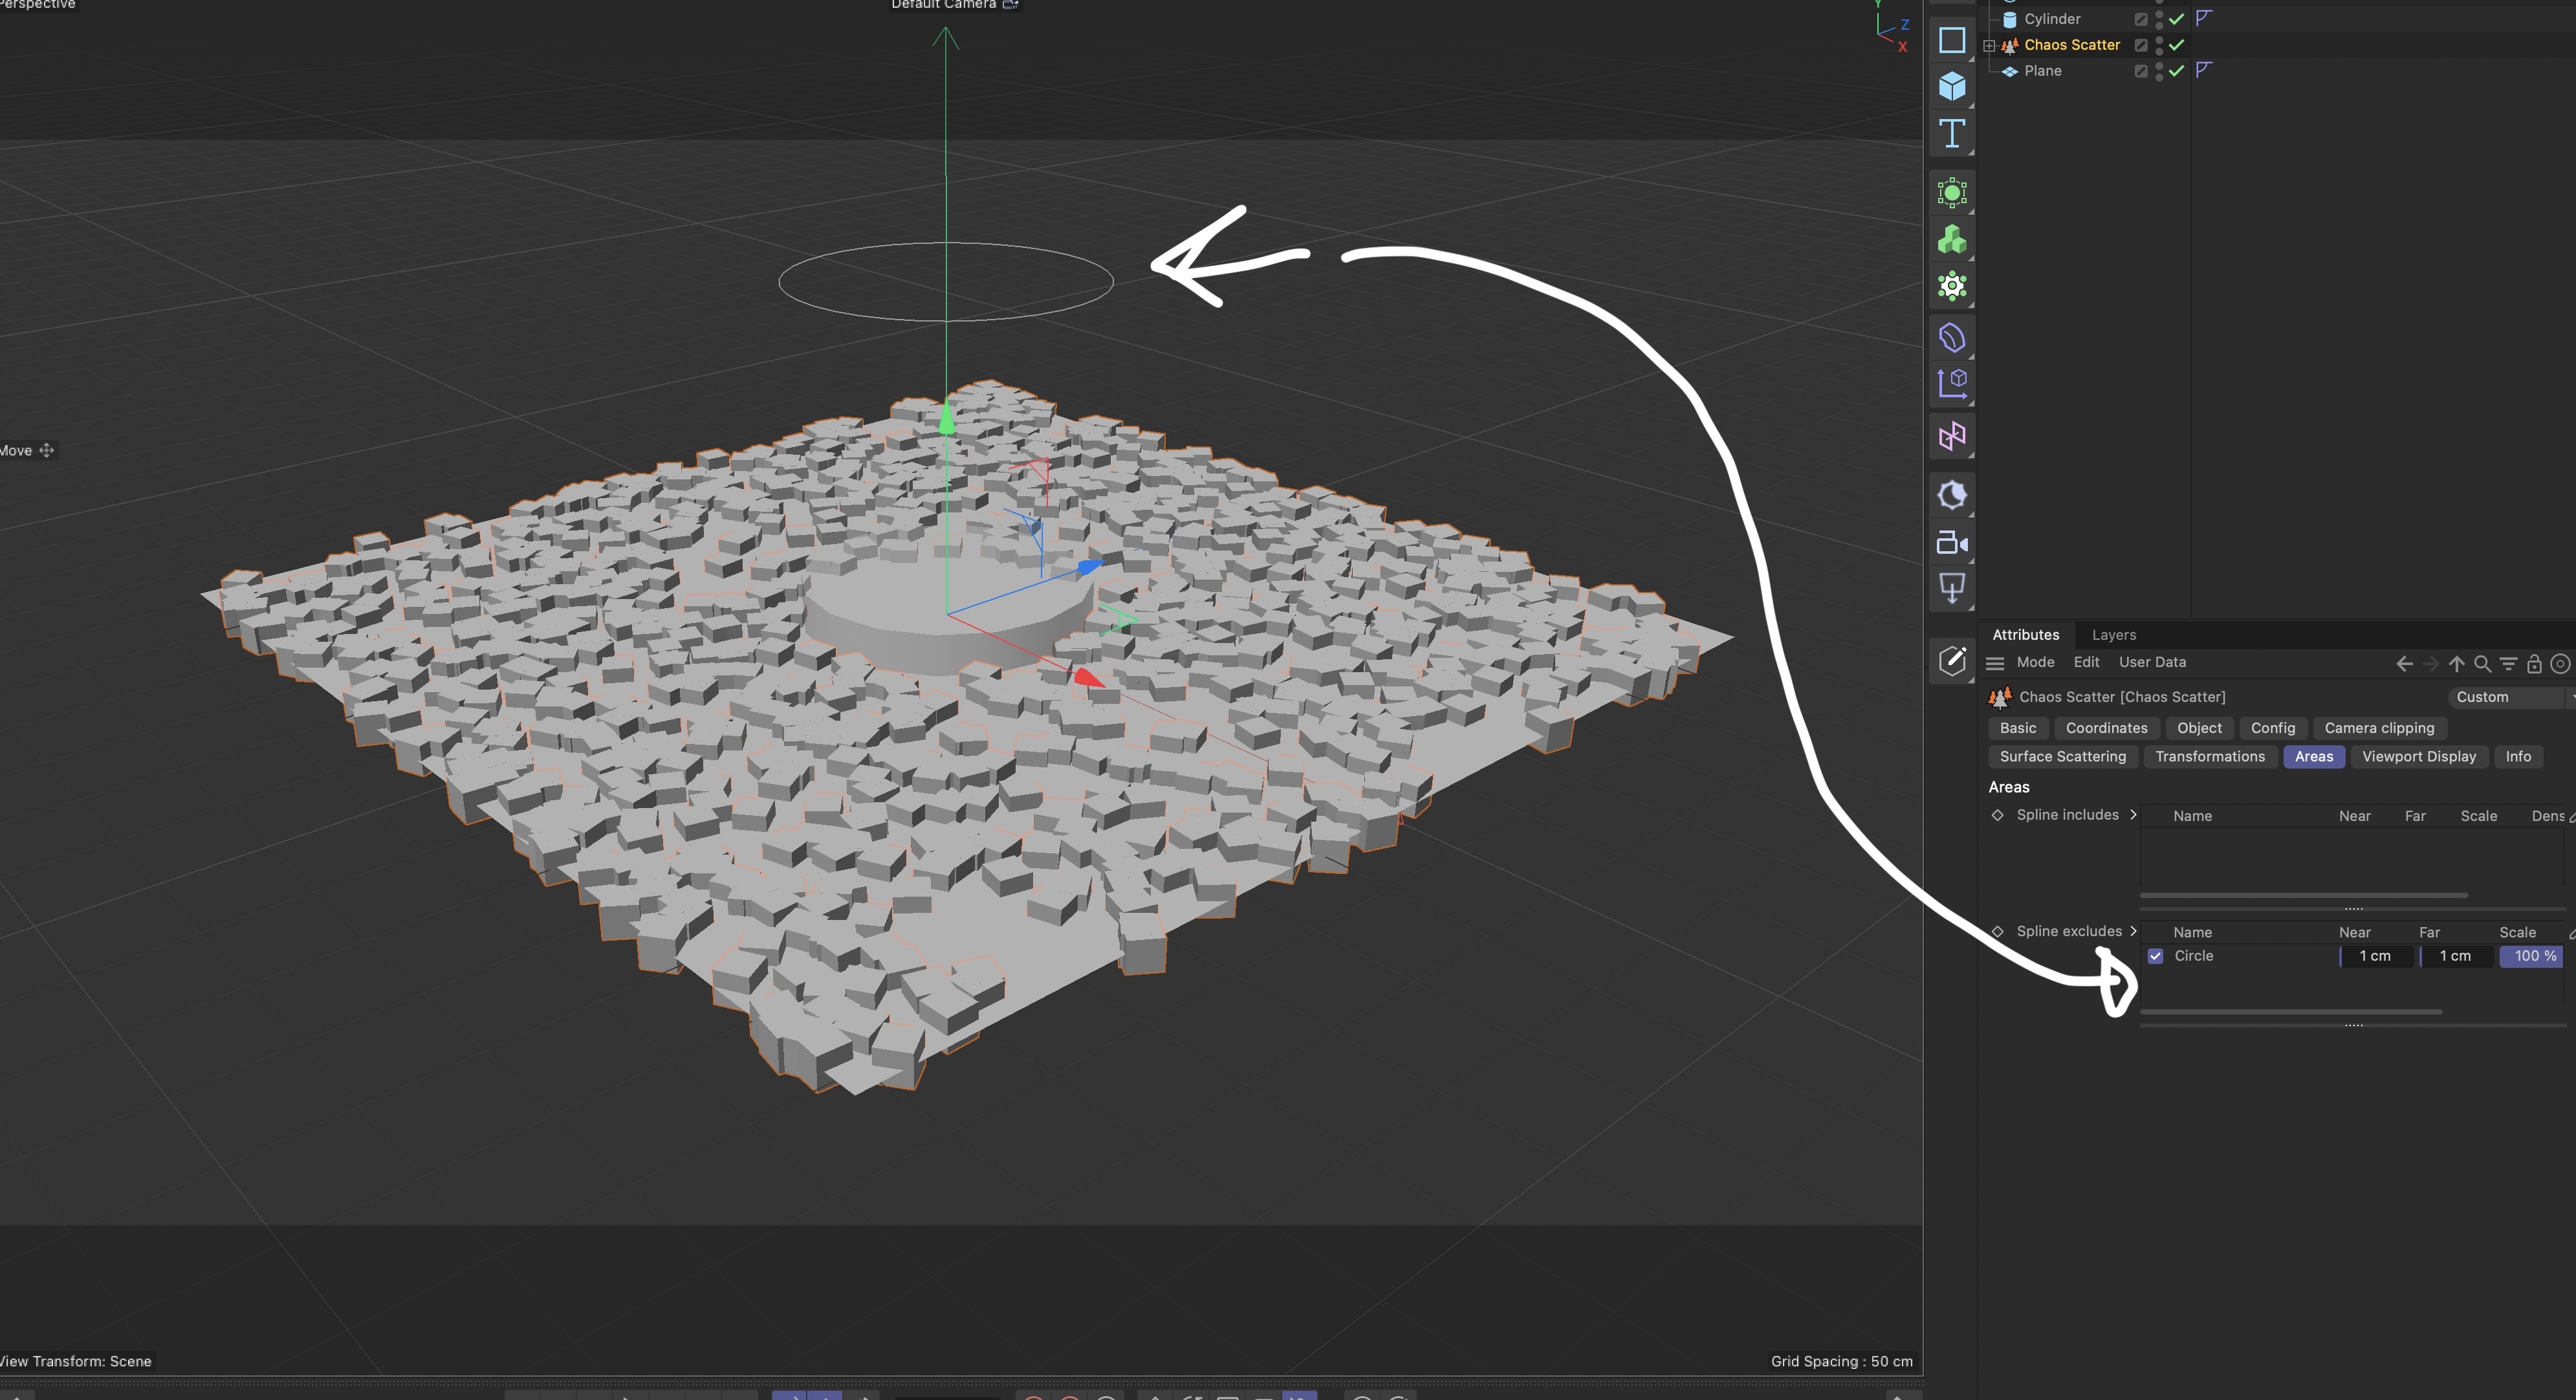This screenshot has height=1400, width=2576.
Task: Expand the Chaos Scatter object tree
Action: (x=1989, y=45)
